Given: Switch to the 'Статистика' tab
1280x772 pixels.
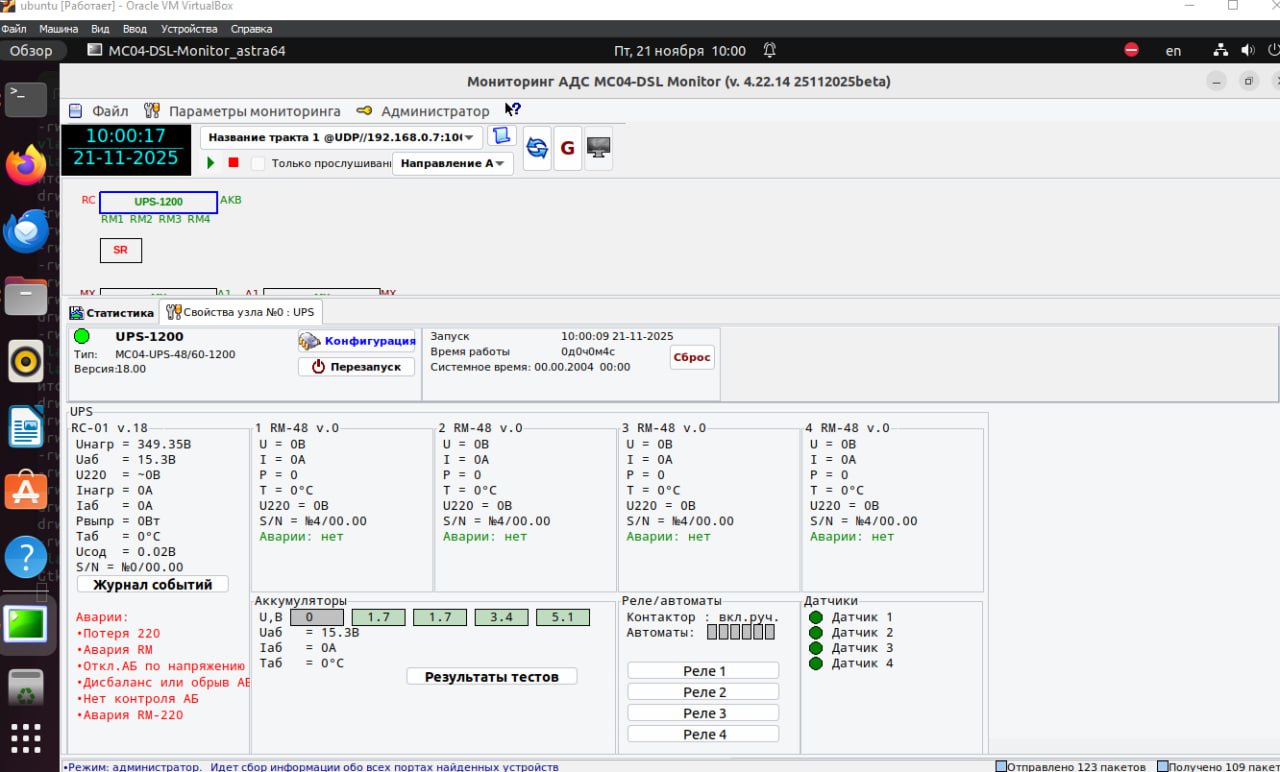Looking at the screenshot, I should (111, 312).
